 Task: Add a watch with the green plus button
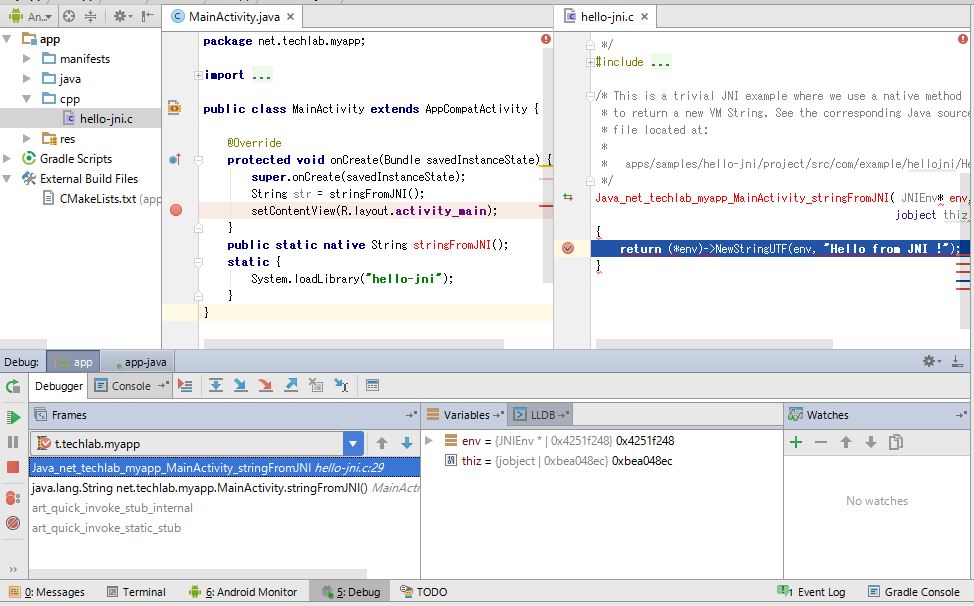click(x=795, y=441)
